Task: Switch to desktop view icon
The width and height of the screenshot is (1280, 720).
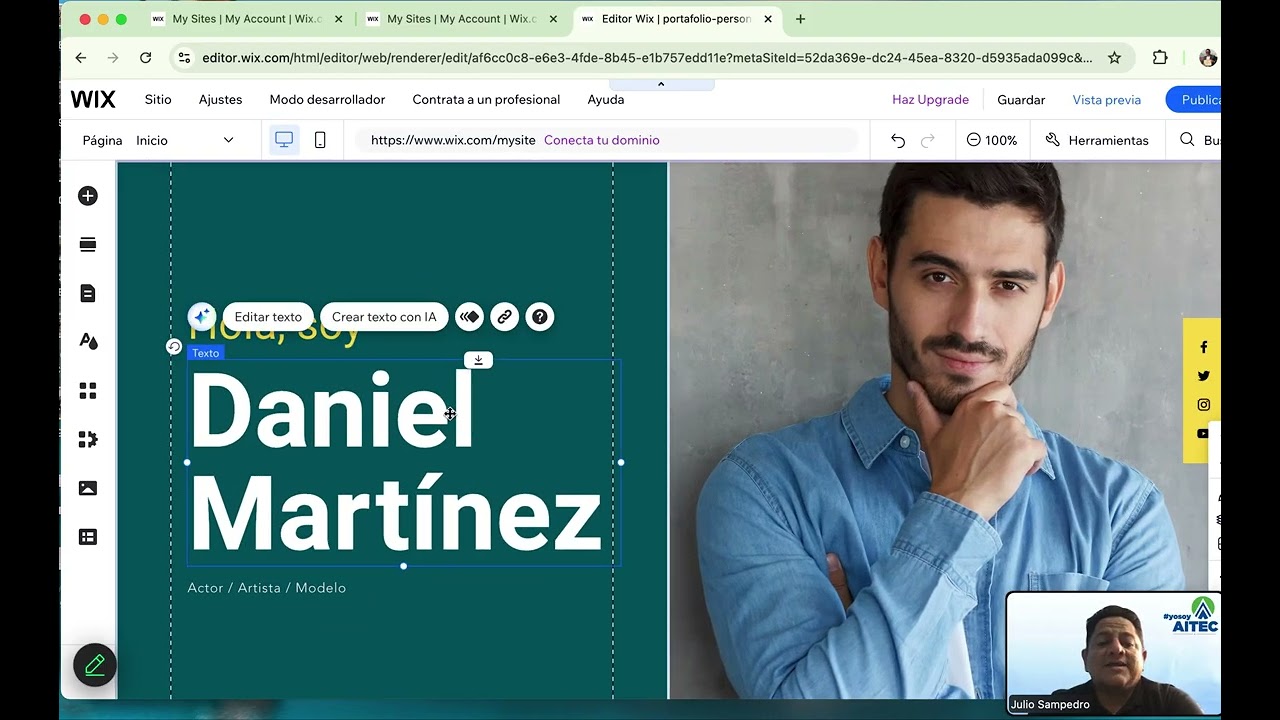Action: pos(284,140)
